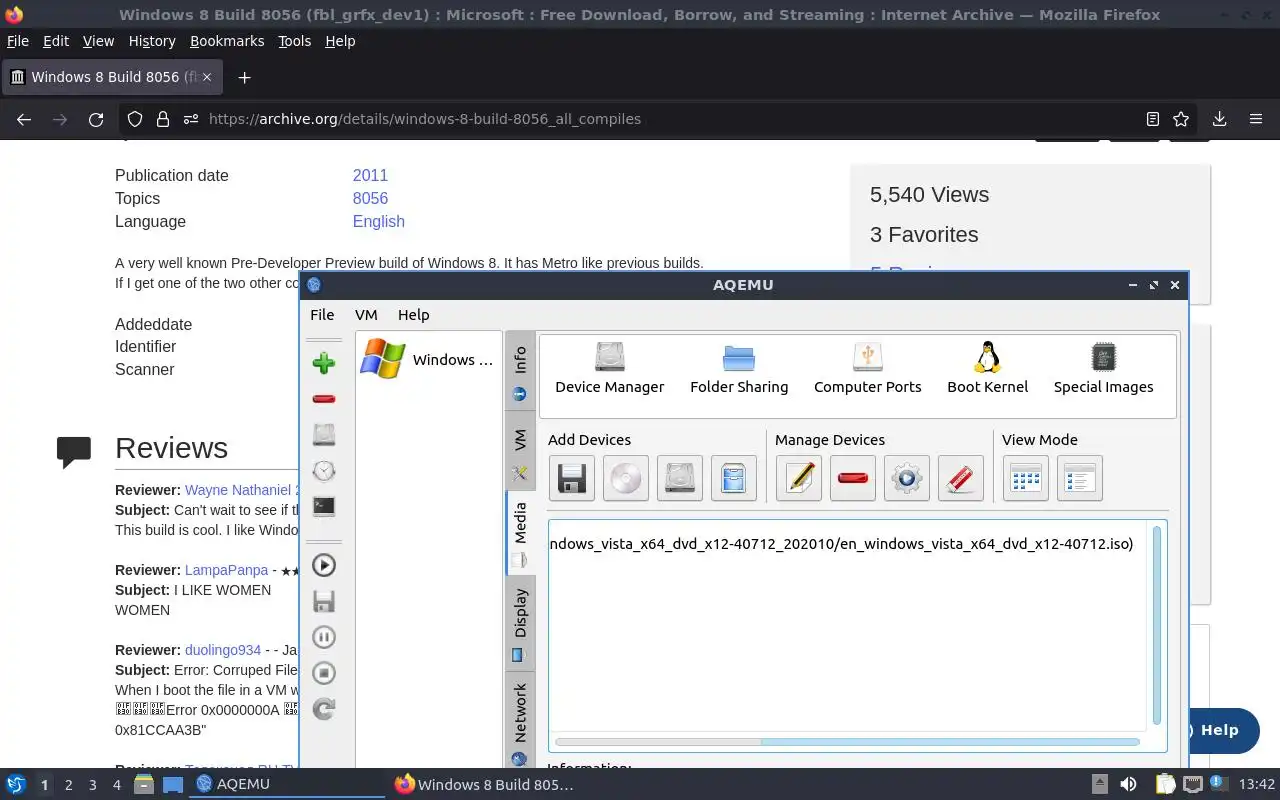The image size is (1280, 800).
Task: Open the terminal console icon in AQEMU sidebar
Action: (323, 507)
